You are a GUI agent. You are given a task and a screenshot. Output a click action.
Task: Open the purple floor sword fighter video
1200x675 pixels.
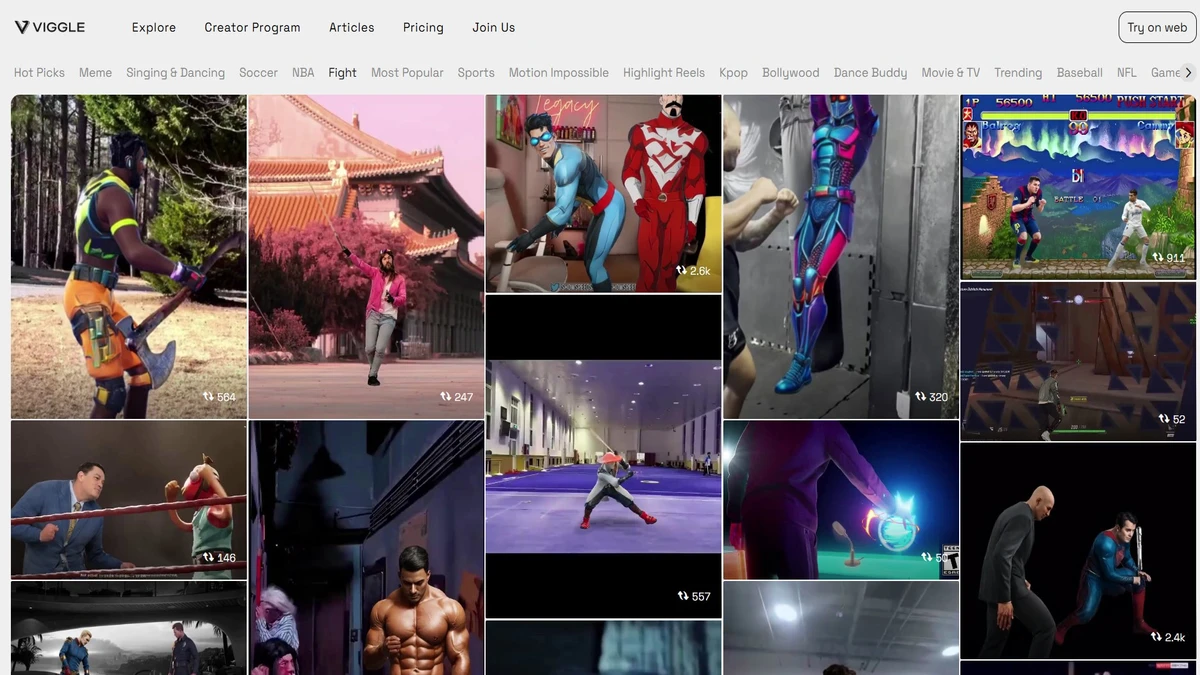[603, 457]
